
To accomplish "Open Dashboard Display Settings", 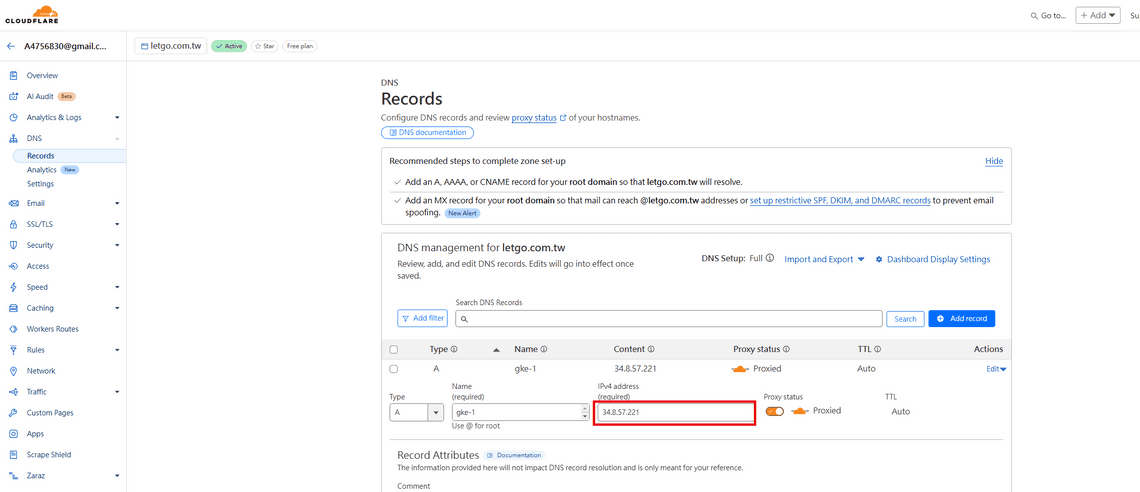I will [933, 259].
